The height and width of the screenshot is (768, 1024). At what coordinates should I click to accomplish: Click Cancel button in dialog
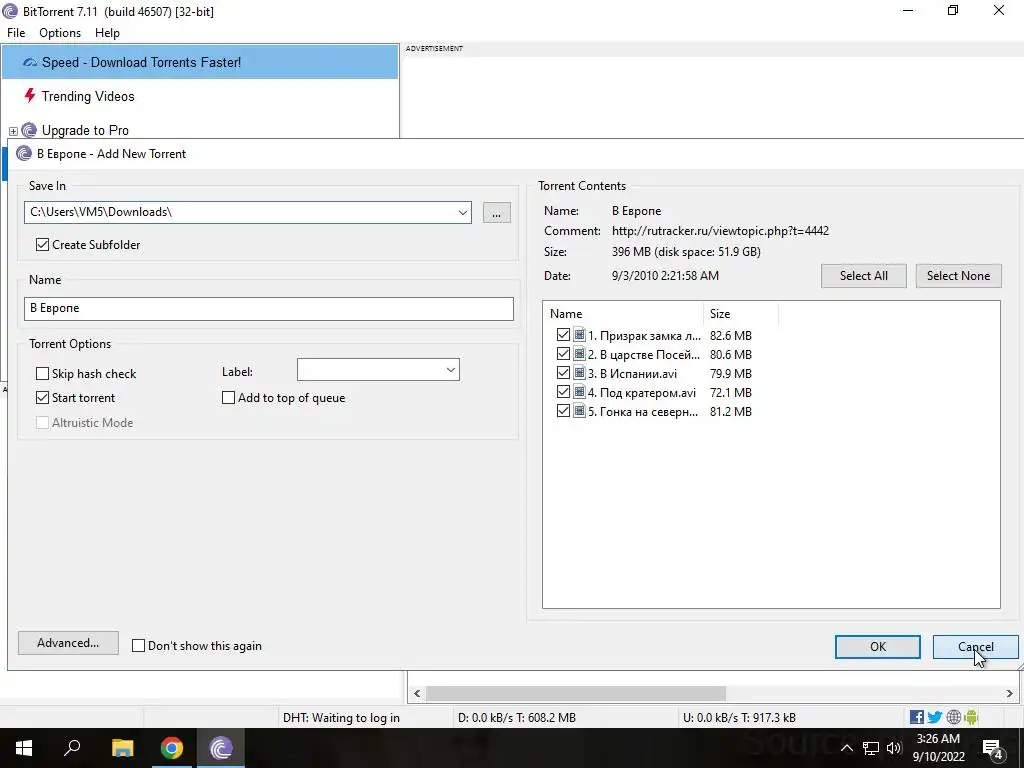[x=976, y=647]
